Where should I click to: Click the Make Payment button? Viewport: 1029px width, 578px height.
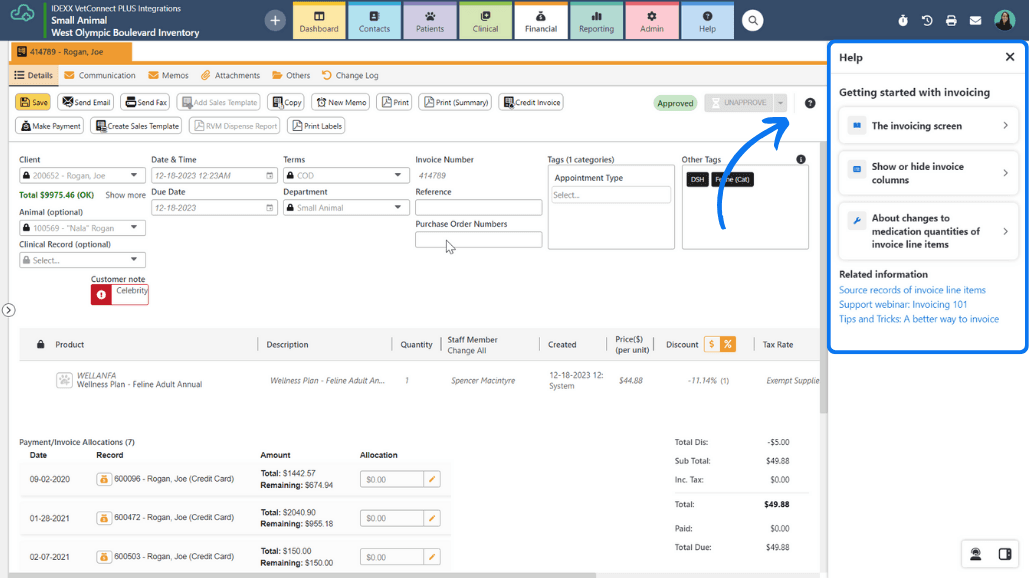[50, 126]
